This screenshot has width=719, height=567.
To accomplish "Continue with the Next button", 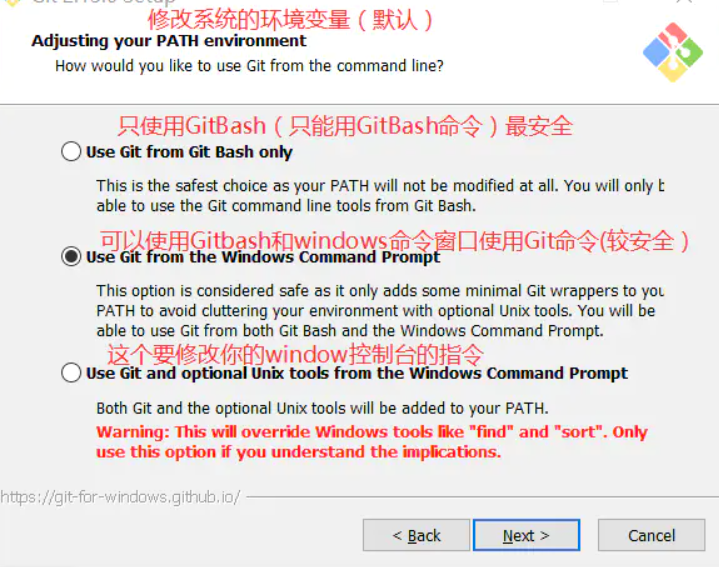I will 526,535.
